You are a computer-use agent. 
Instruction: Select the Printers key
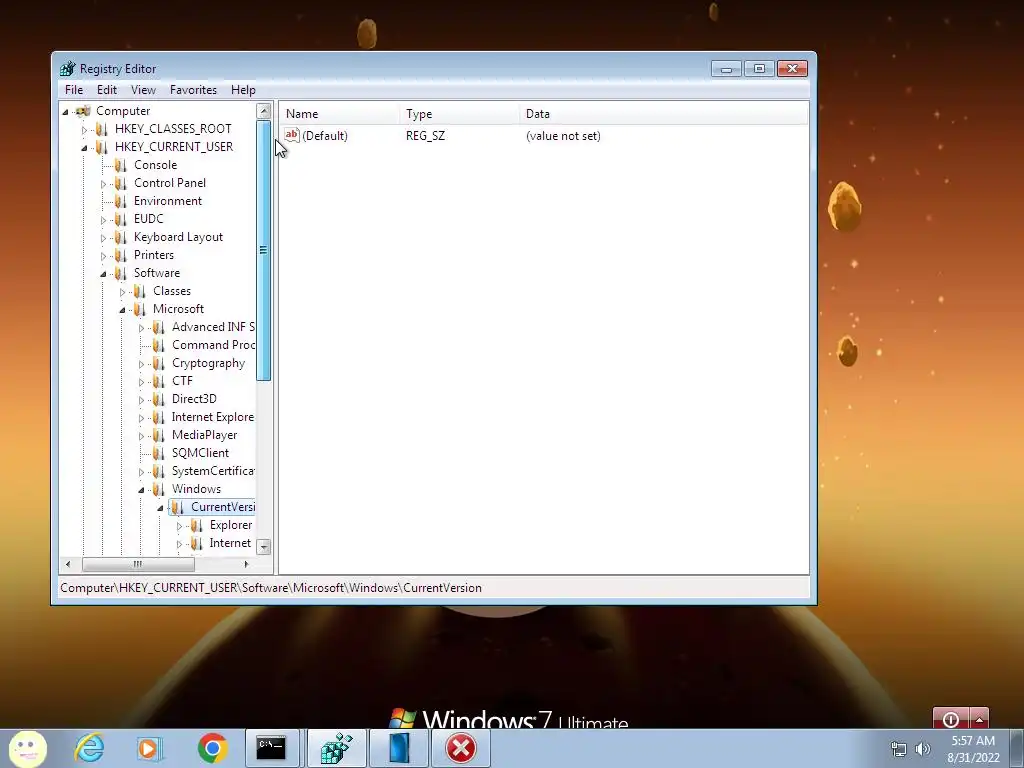coord(153,255)
